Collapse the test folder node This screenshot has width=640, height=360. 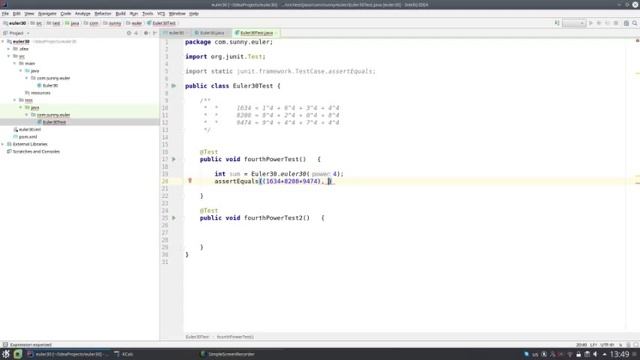[x=15, y=100]
